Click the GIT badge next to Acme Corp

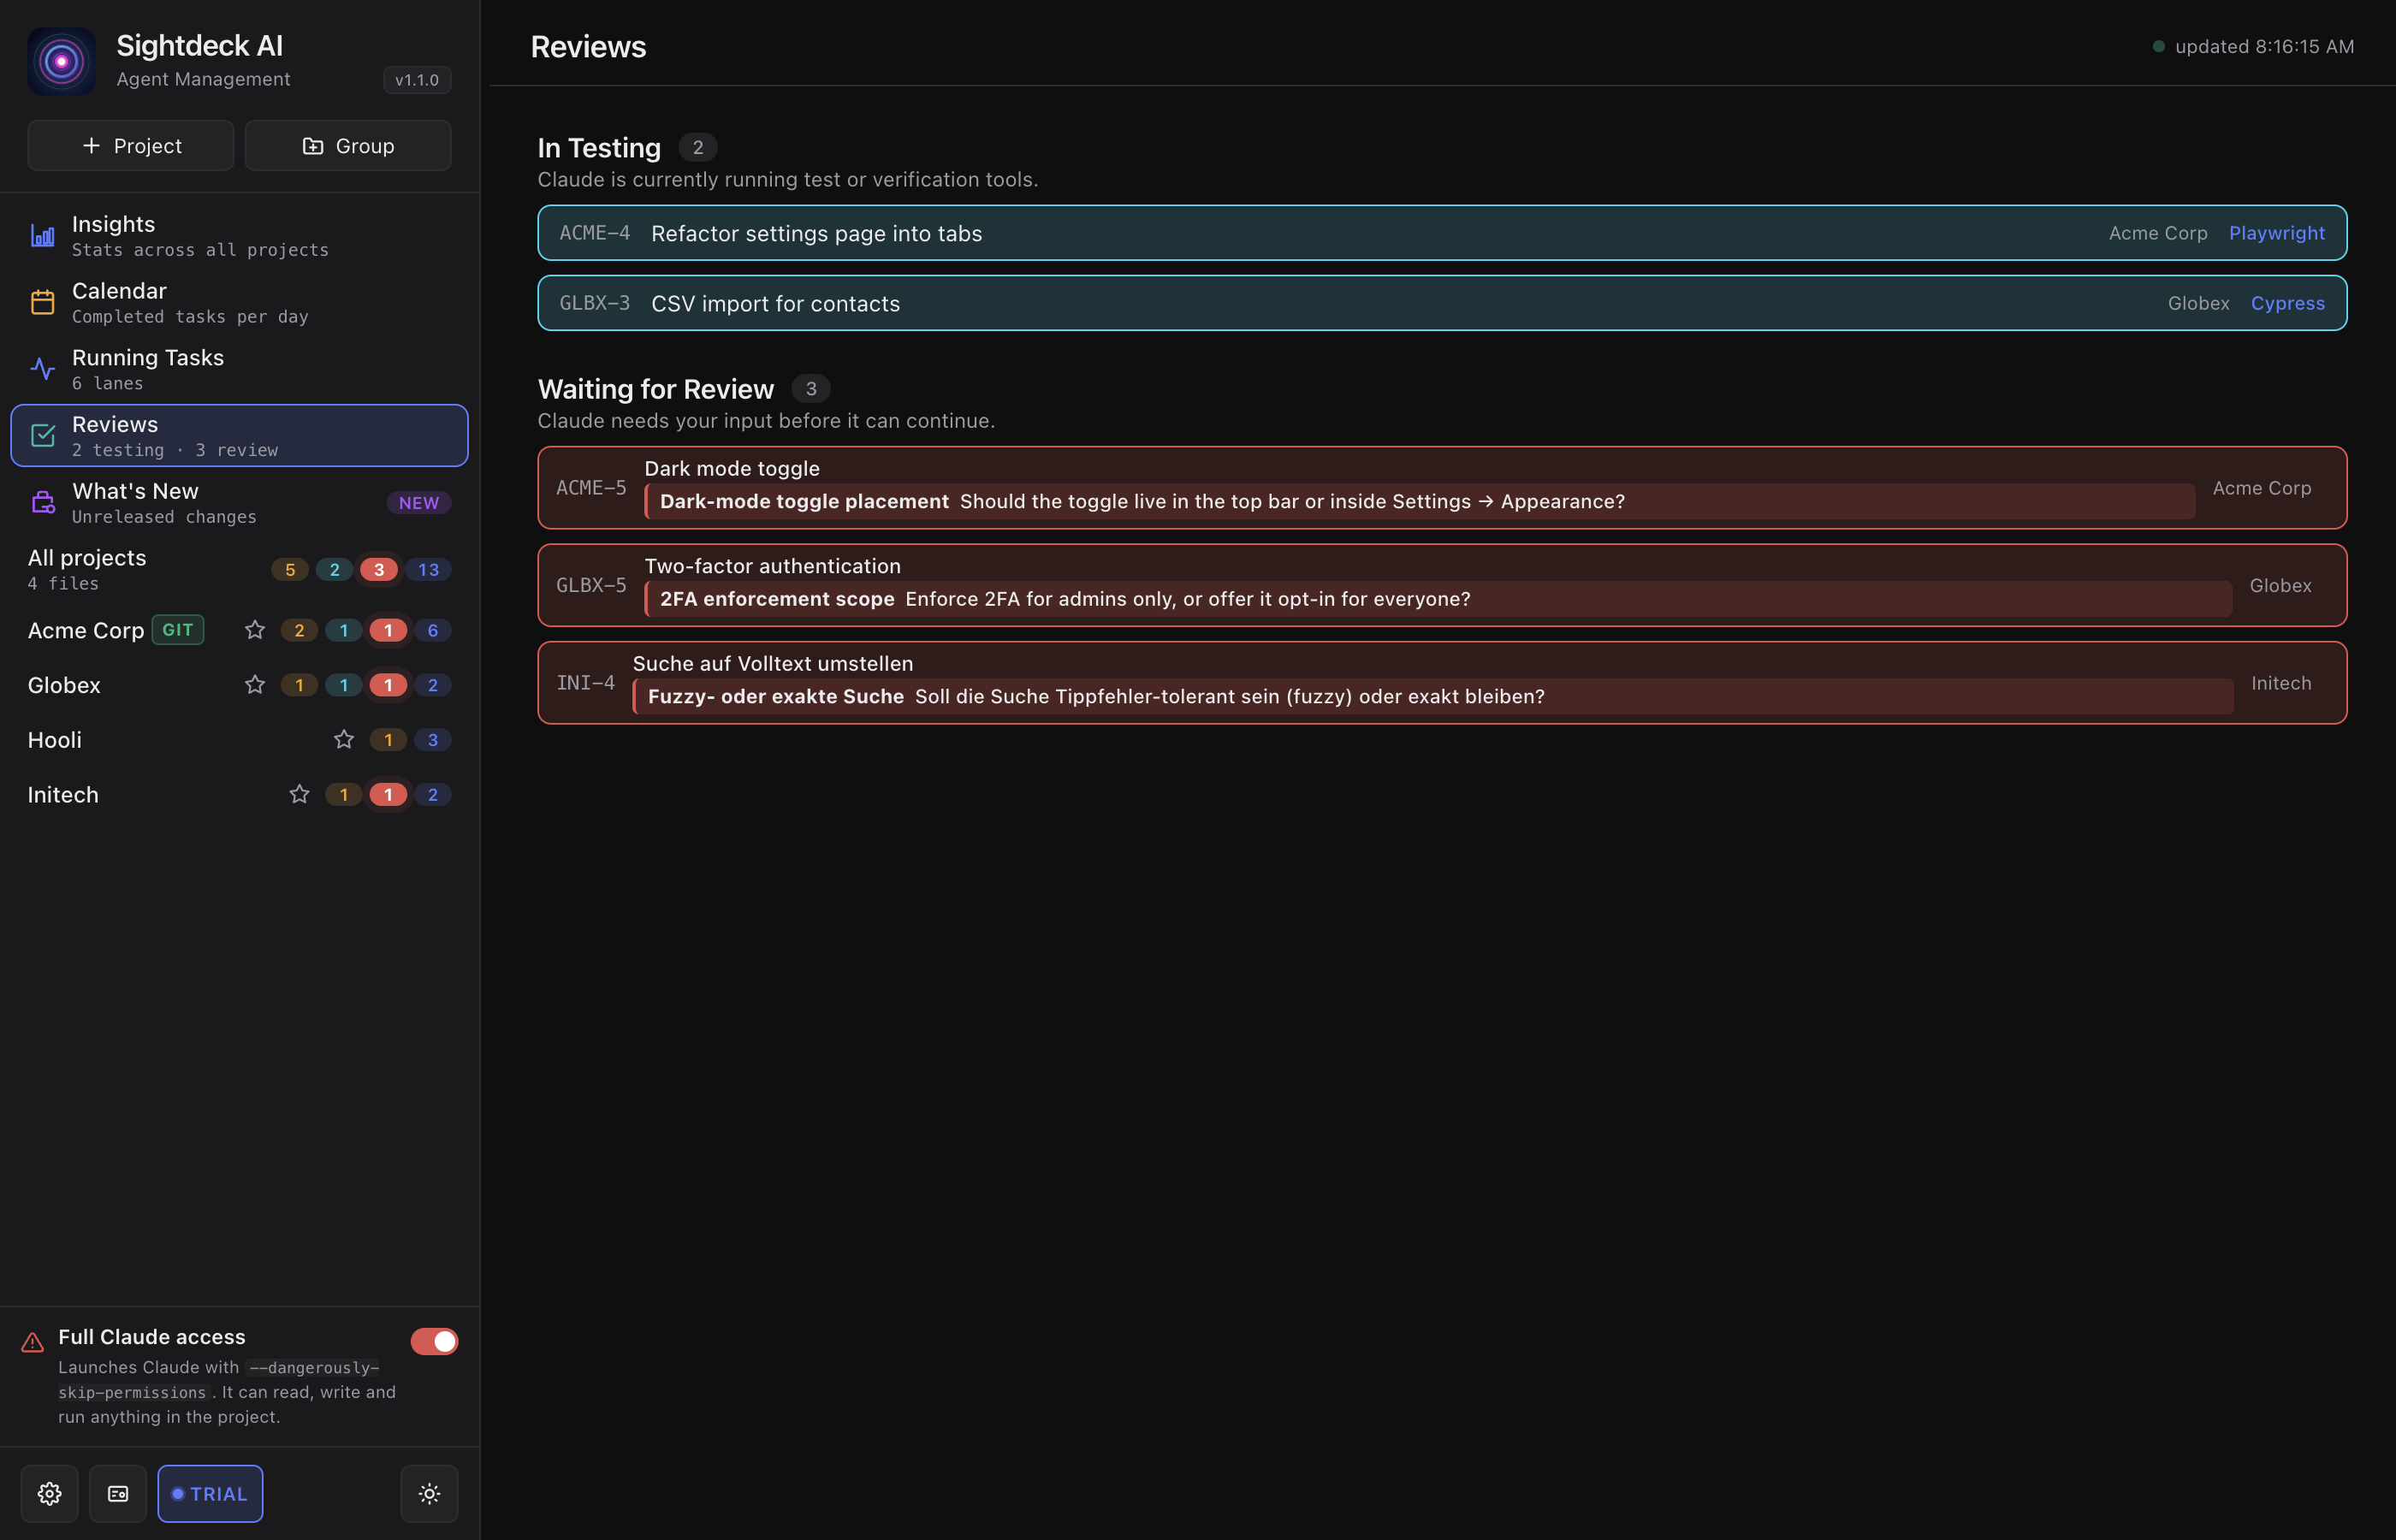[x=178, y=630]
